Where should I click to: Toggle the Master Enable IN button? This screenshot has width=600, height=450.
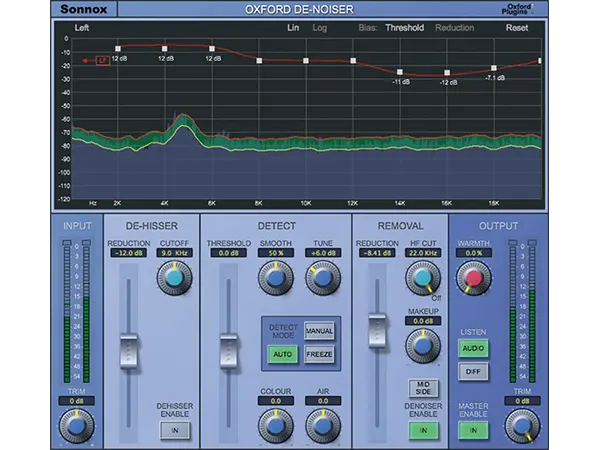tap(473, 430)
